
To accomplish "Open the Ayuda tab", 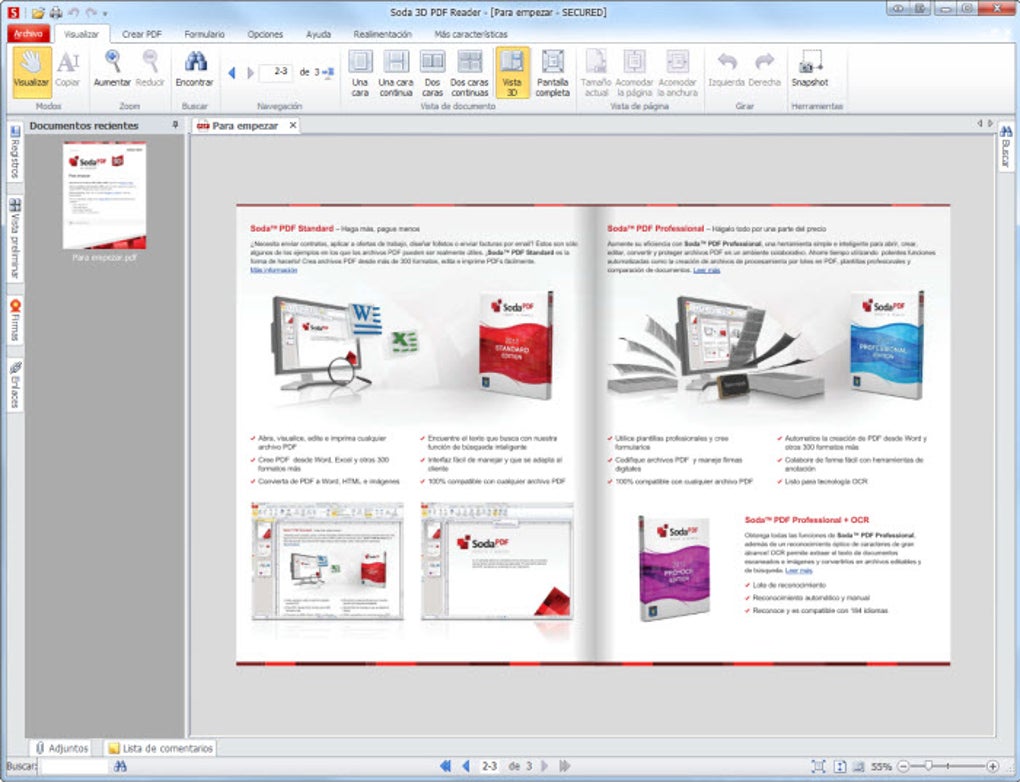I will [x=318, y=34].
